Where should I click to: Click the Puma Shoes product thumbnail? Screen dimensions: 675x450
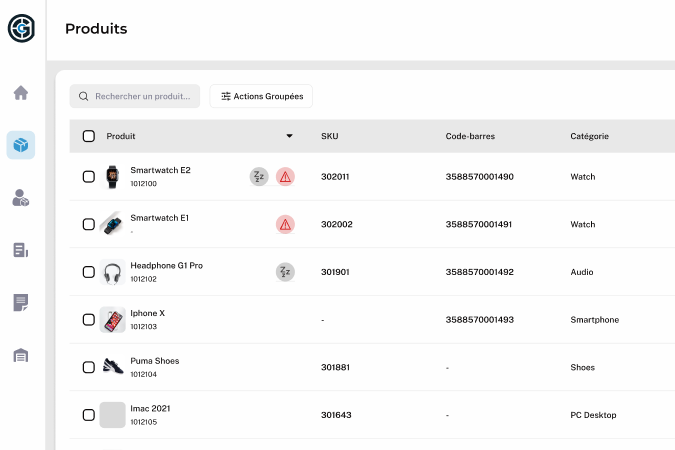112,367
